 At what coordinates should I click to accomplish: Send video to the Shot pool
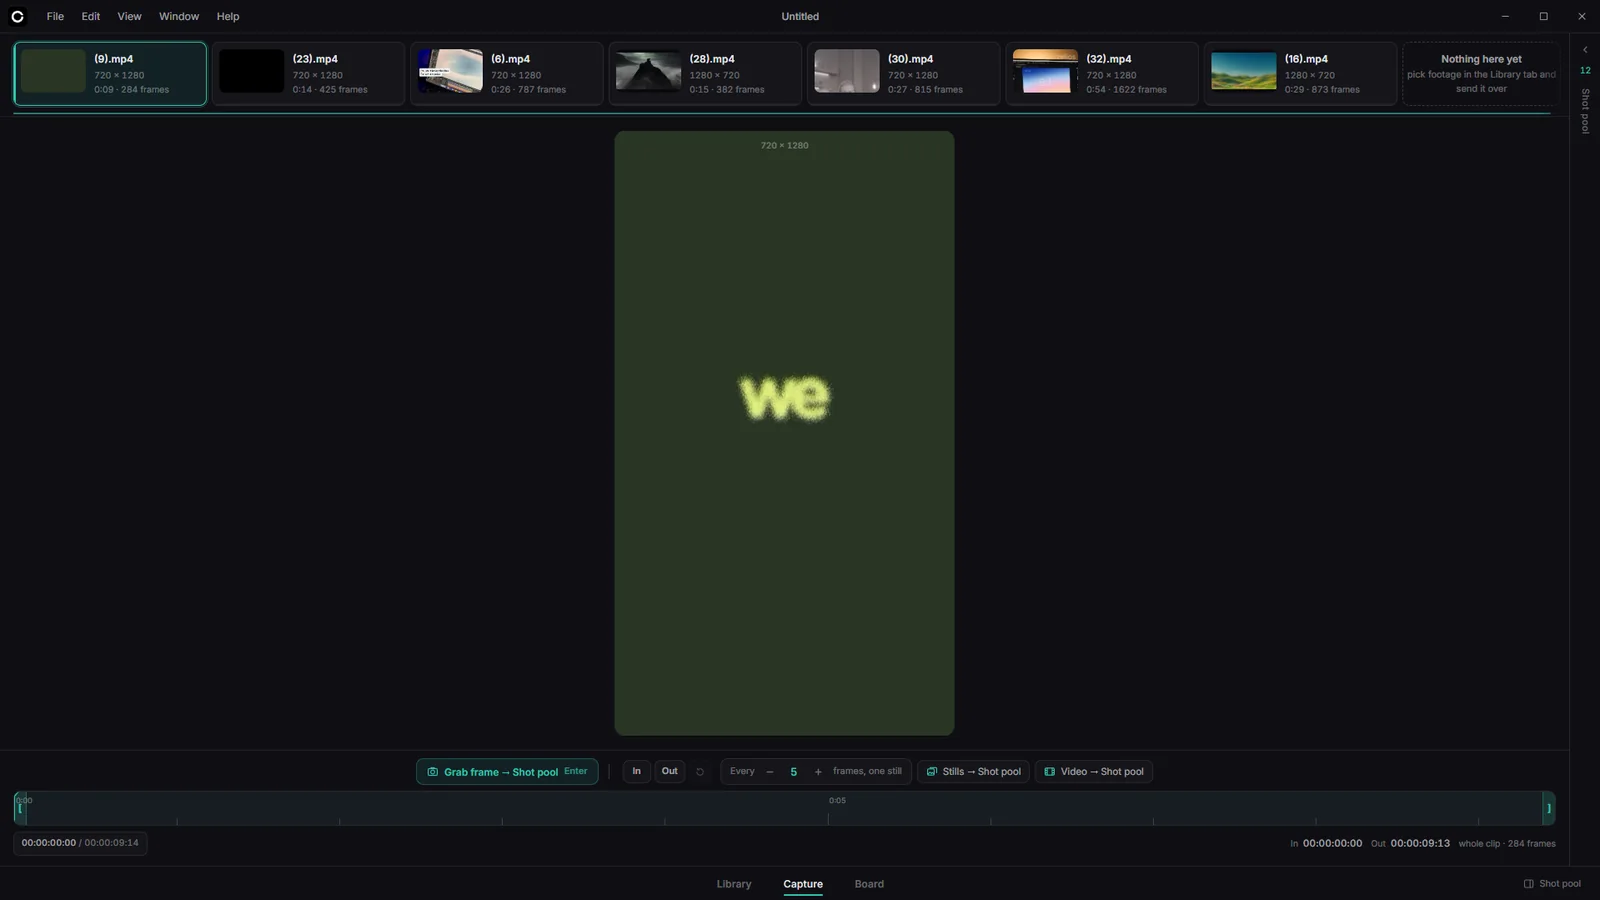1094,772
